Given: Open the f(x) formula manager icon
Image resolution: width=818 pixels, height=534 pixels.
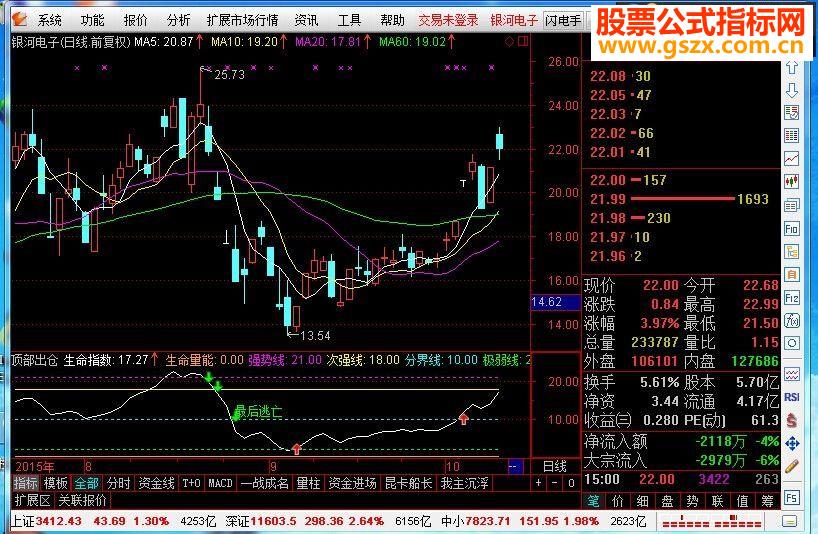Looking at the screenshot, I should (792, 320).
